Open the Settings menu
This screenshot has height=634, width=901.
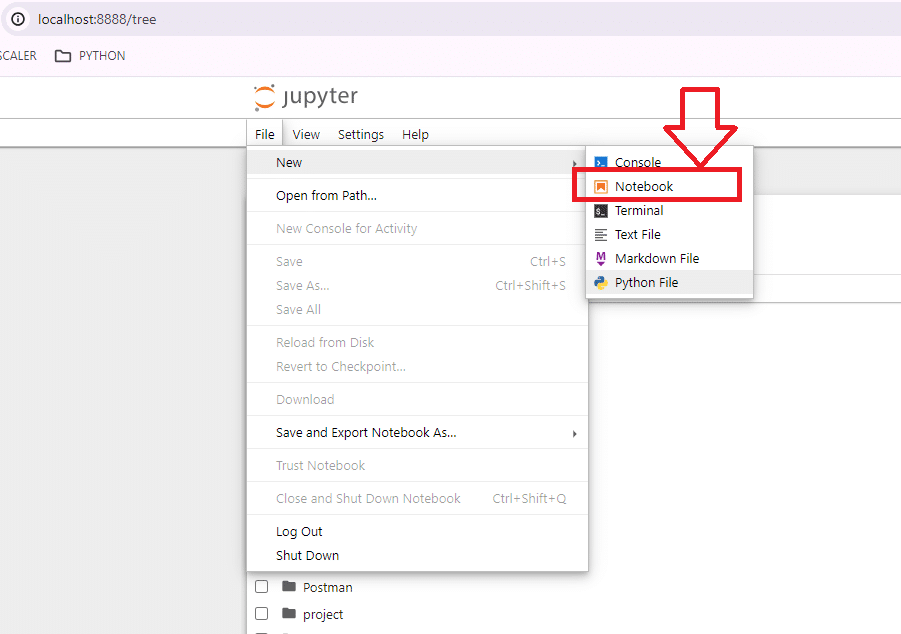click(x=361, y=135)
